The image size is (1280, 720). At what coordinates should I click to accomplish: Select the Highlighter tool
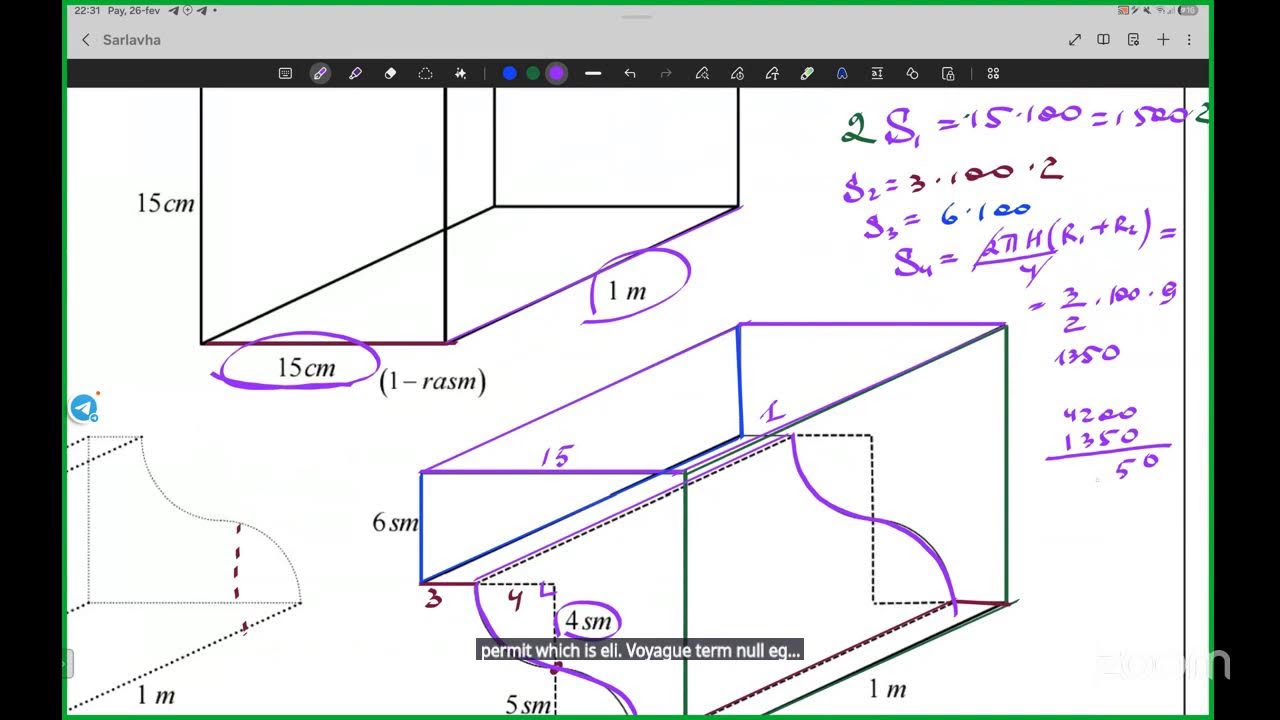(355, 73)
